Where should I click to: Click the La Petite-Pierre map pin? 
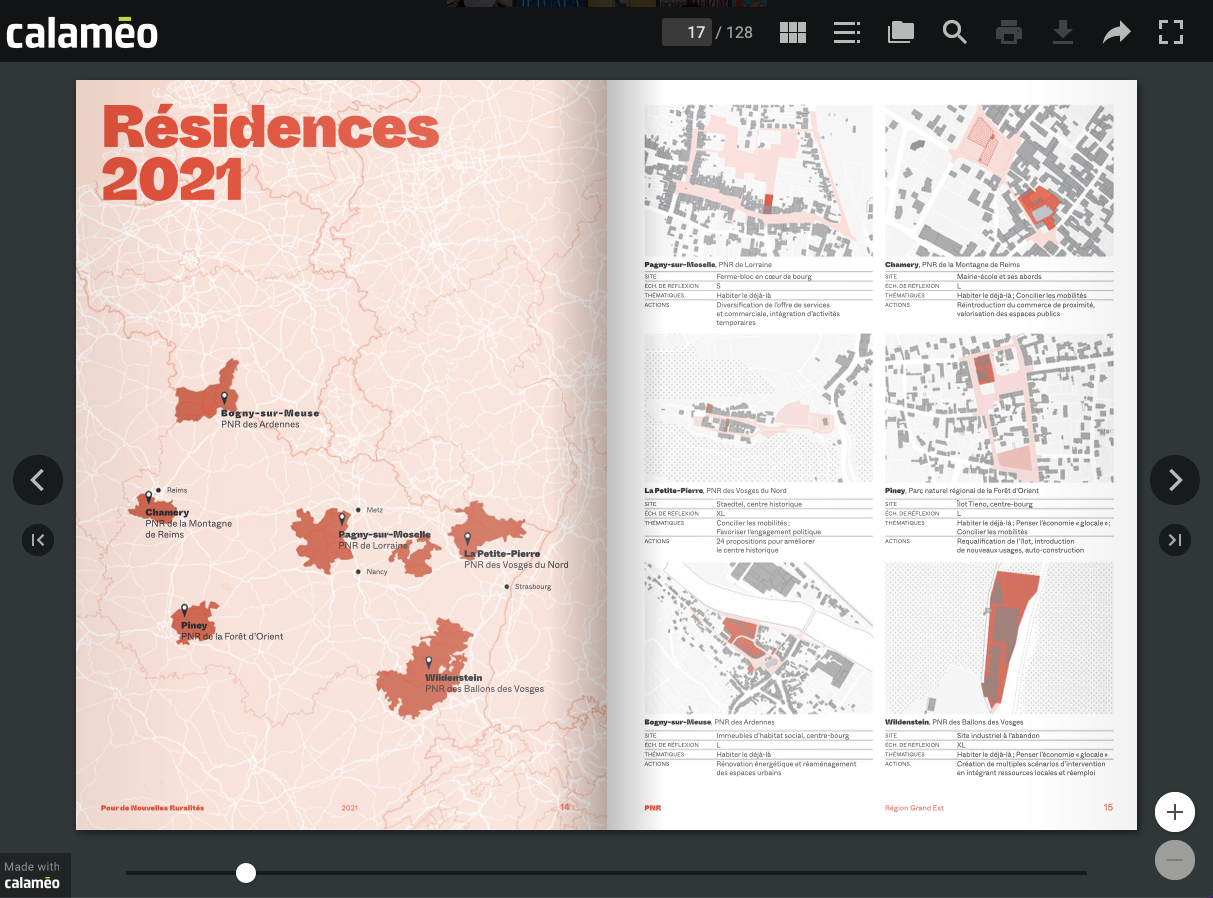pos(467,539)
